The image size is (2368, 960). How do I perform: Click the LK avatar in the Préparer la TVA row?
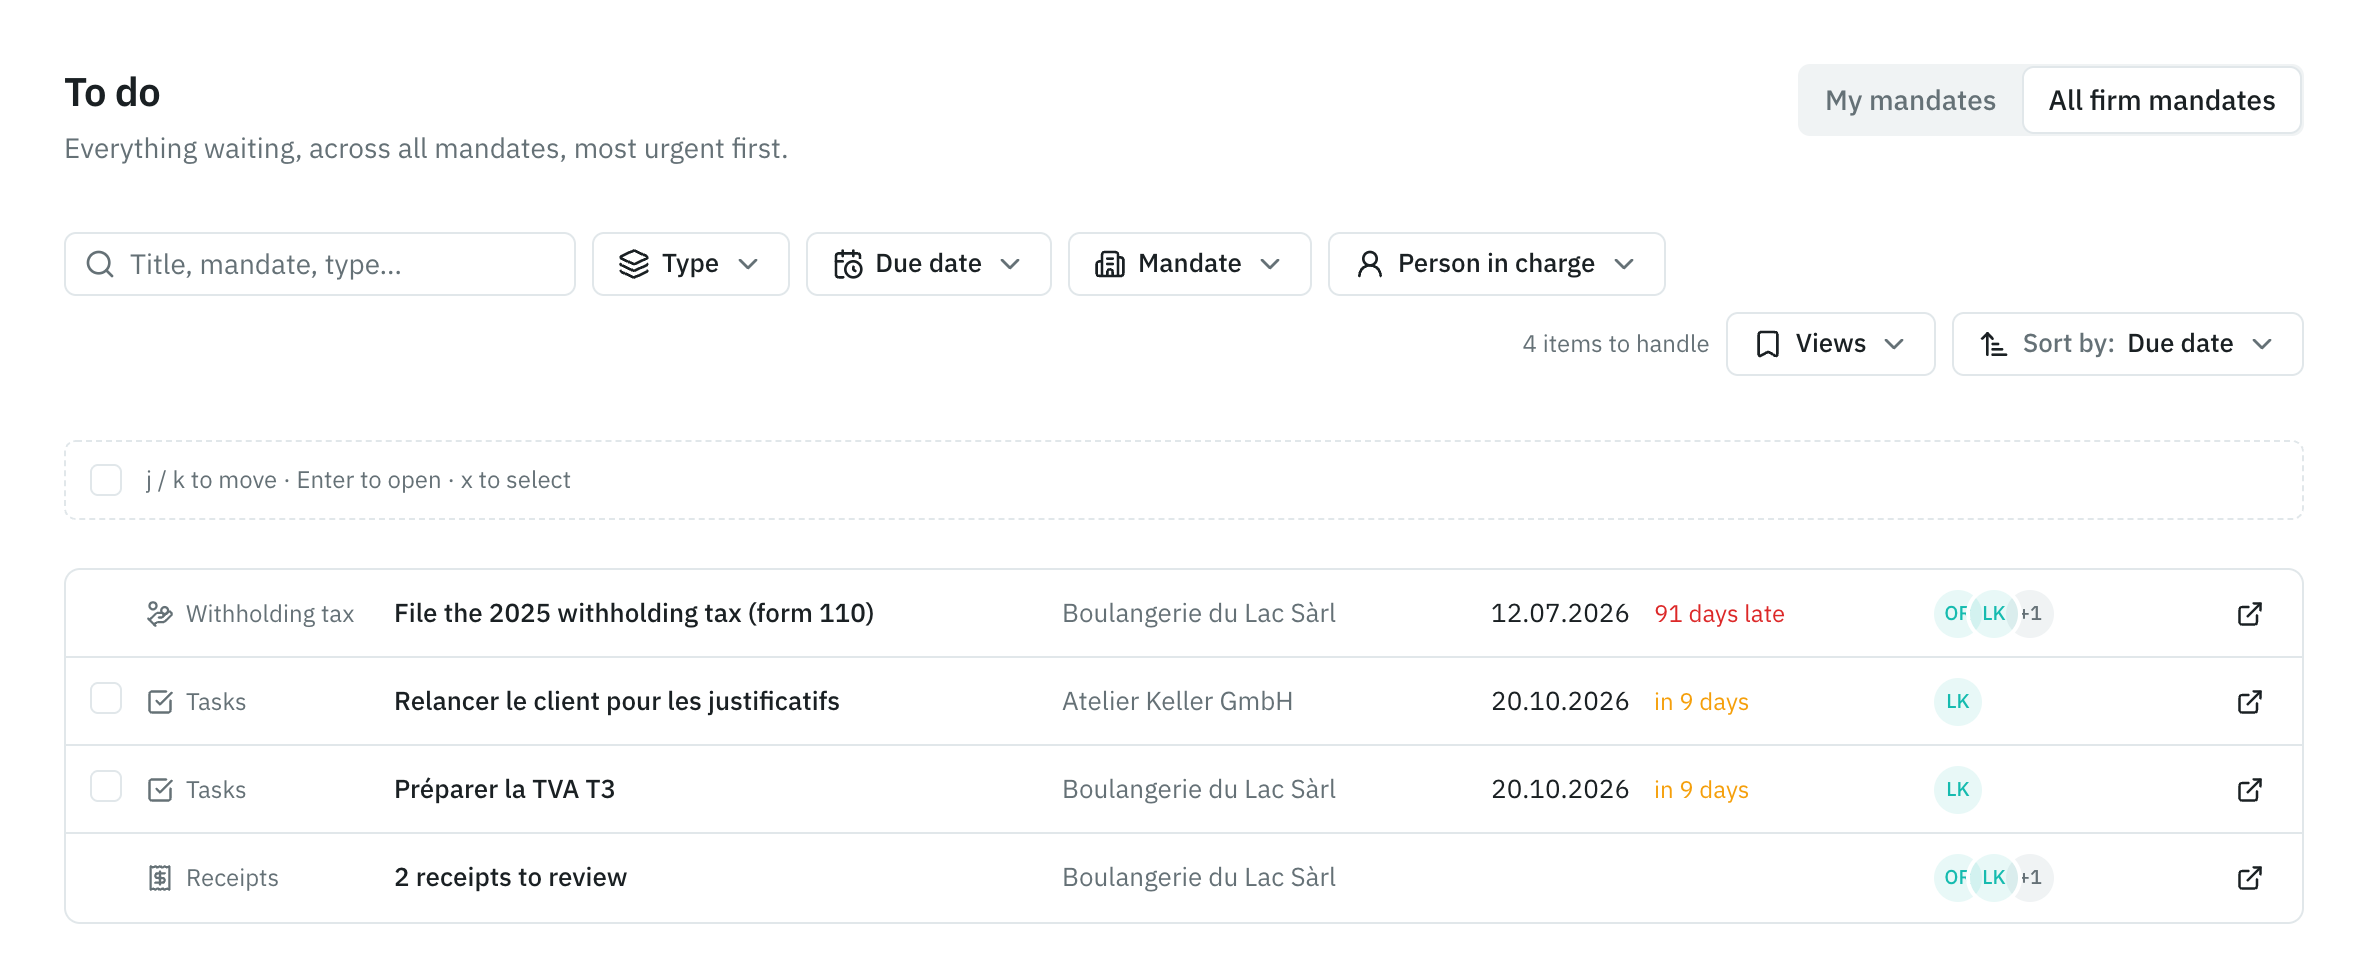1957,790
